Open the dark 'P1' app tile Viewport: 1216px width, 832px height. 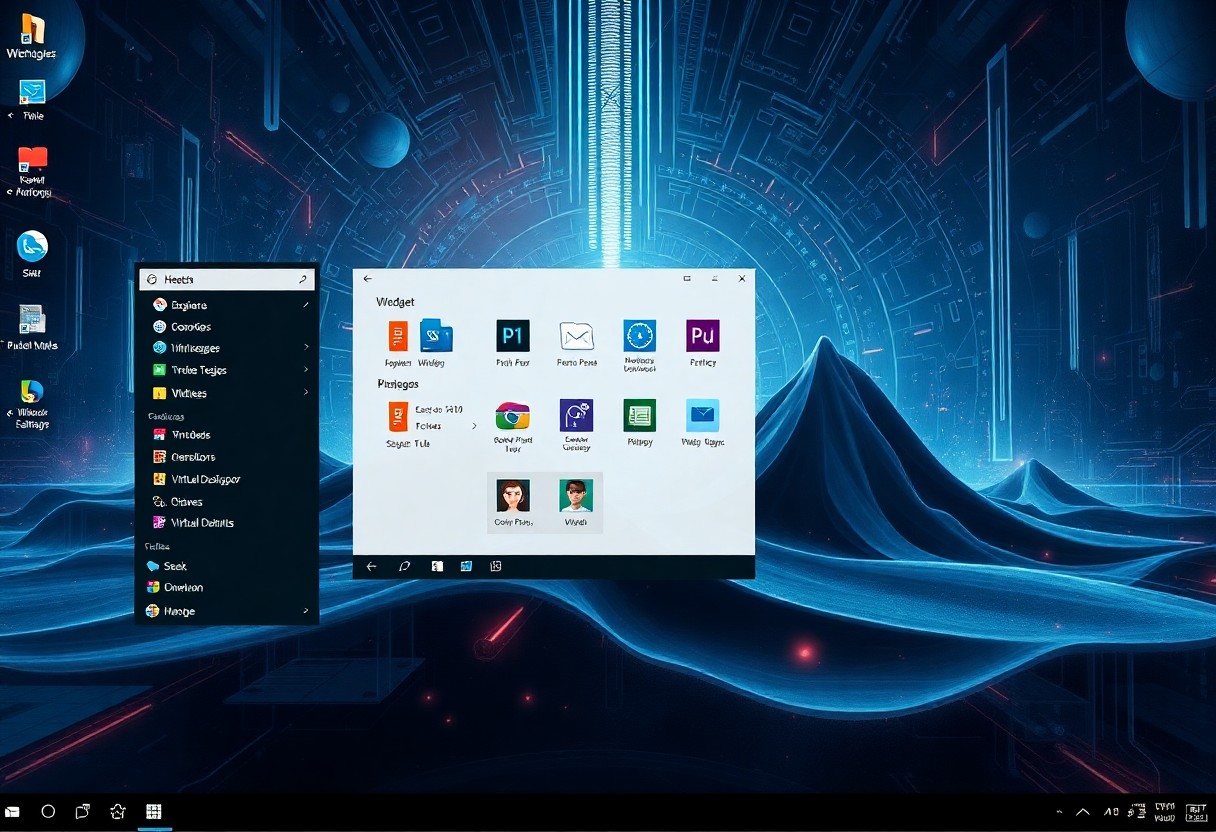tap(513, 336)
